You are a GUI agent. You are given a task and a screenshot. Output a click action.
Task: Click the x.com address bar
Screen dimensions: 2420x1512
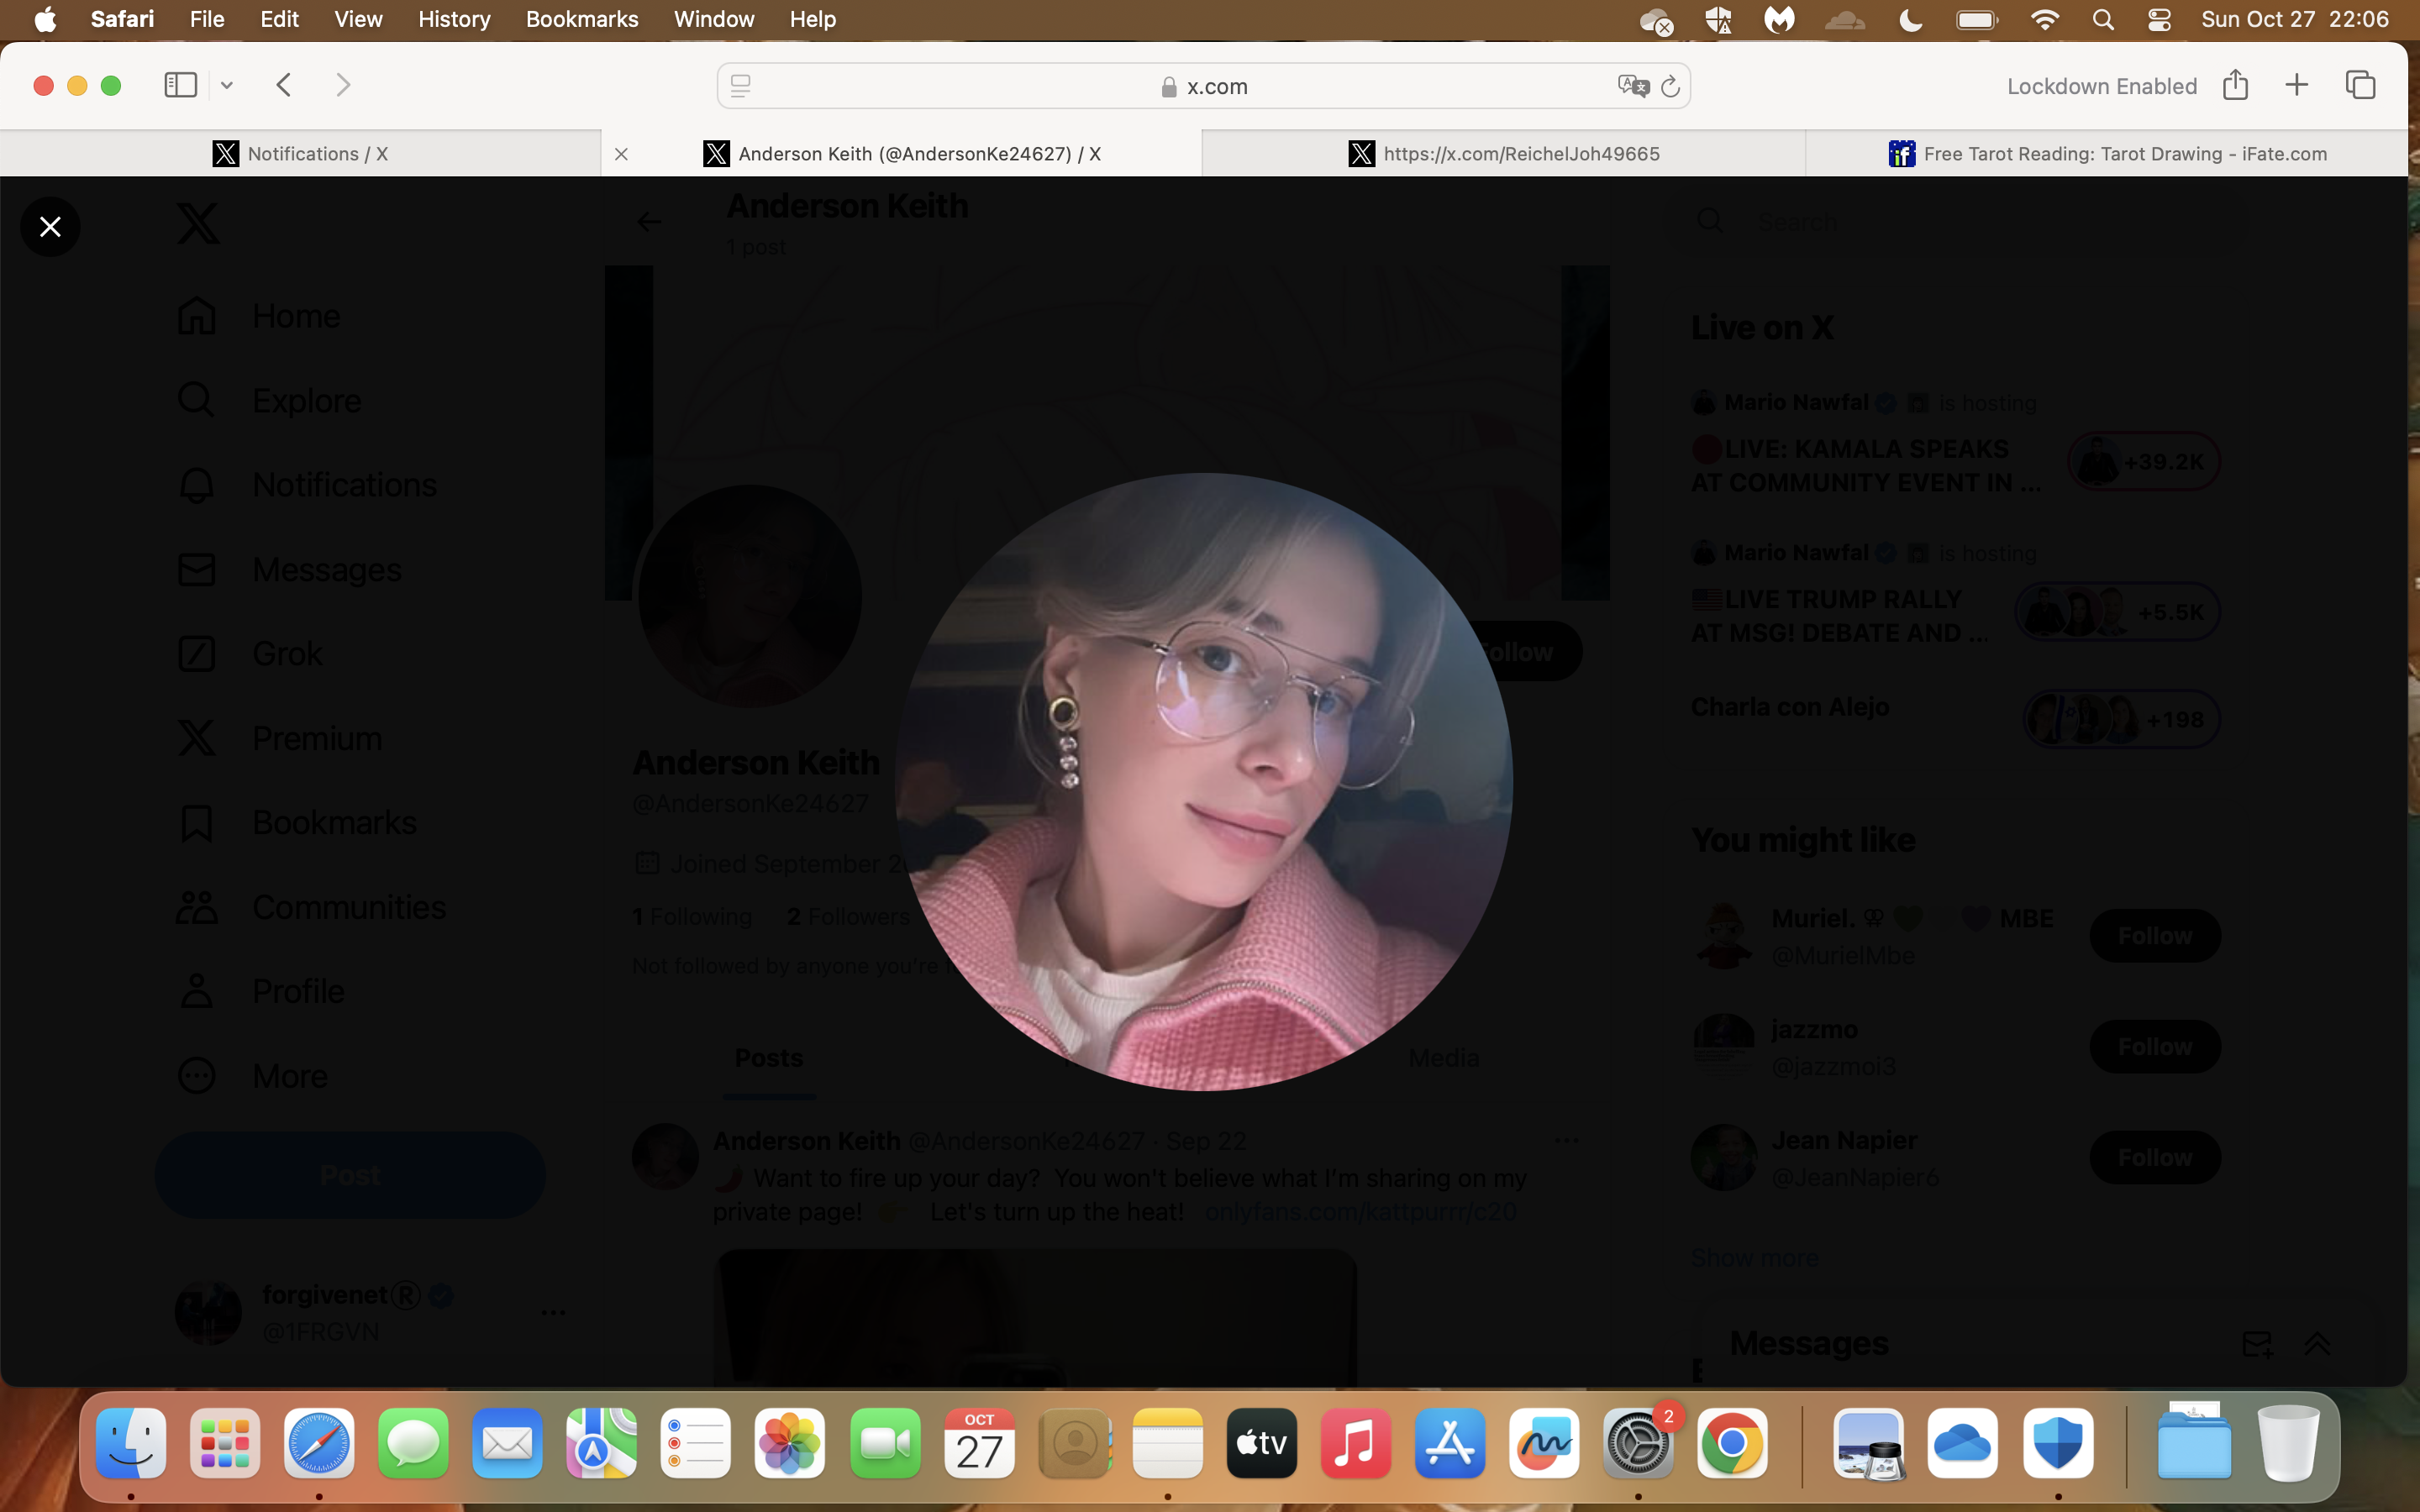pyautogui.click(x=1203, y=86)
